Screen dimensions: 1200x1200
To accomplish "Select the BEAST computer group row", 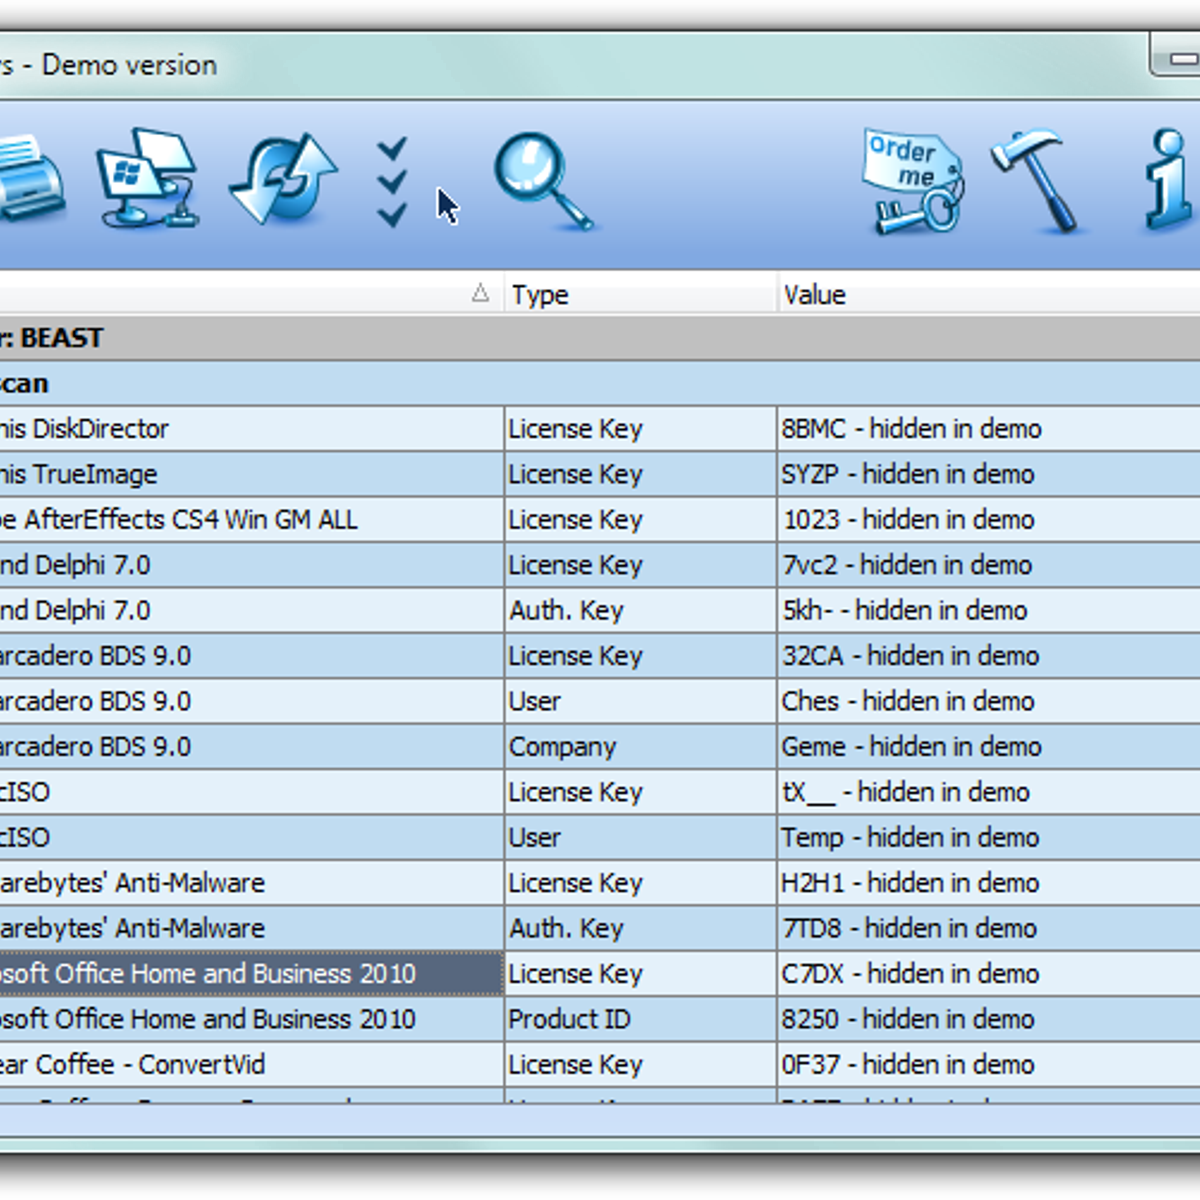I will 600,338.
